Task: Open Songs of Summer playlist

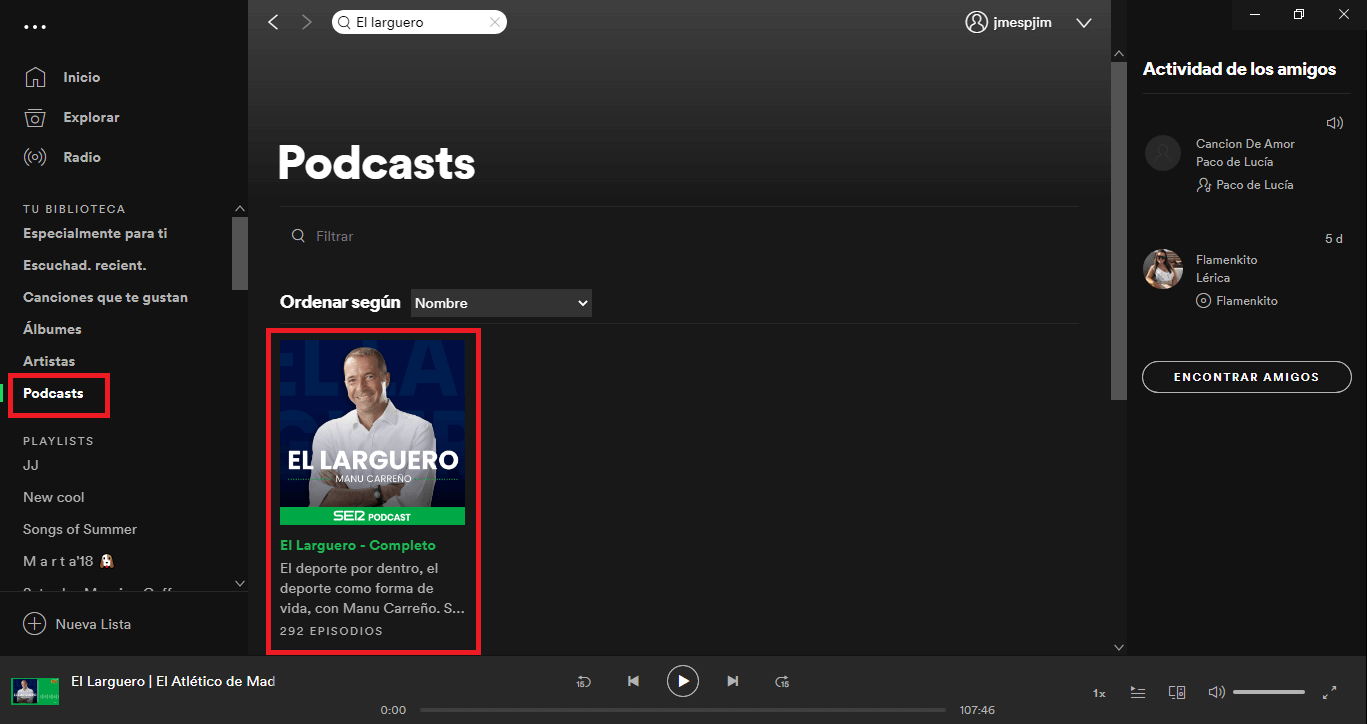Action: pyautogui.click(x=80, y=529)
